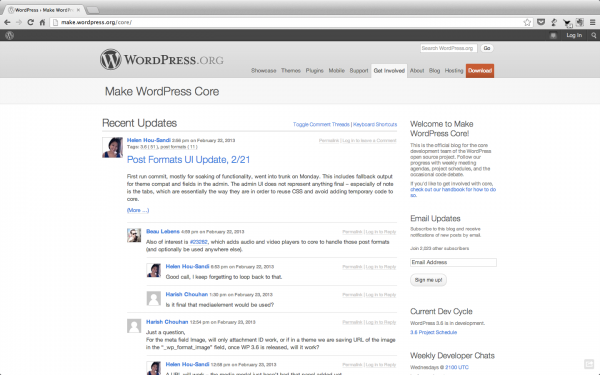Open the About nav item

[x=417, y=70]
